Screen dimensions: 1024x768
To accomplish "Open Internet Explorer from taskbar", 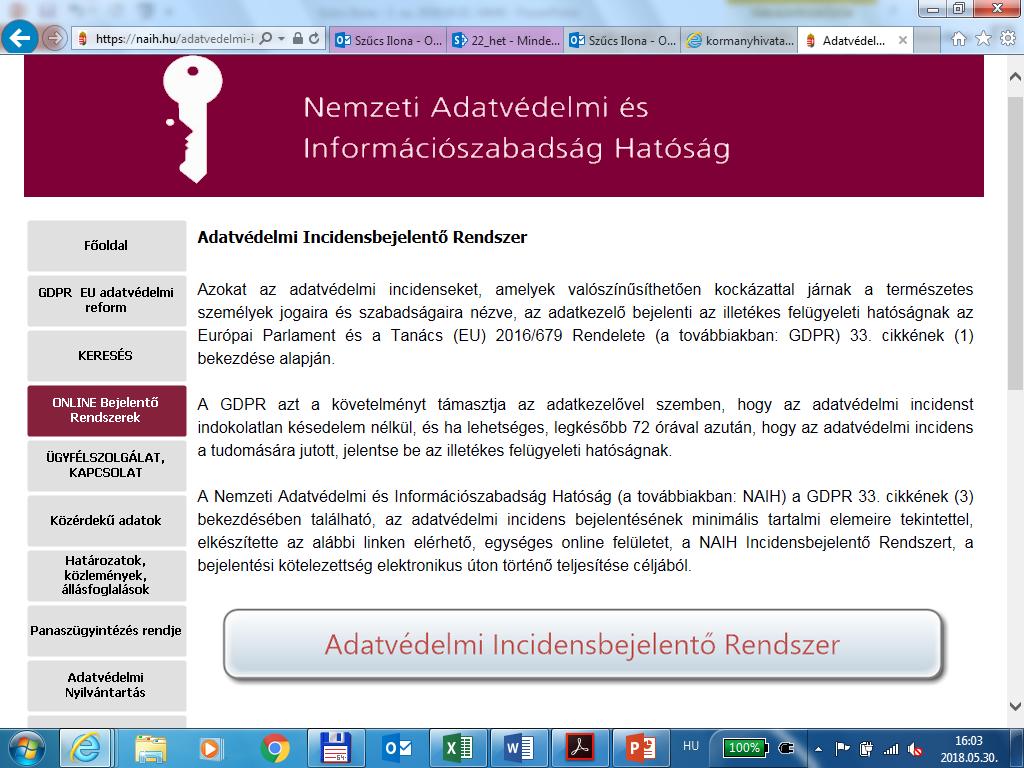I will 86,748.
